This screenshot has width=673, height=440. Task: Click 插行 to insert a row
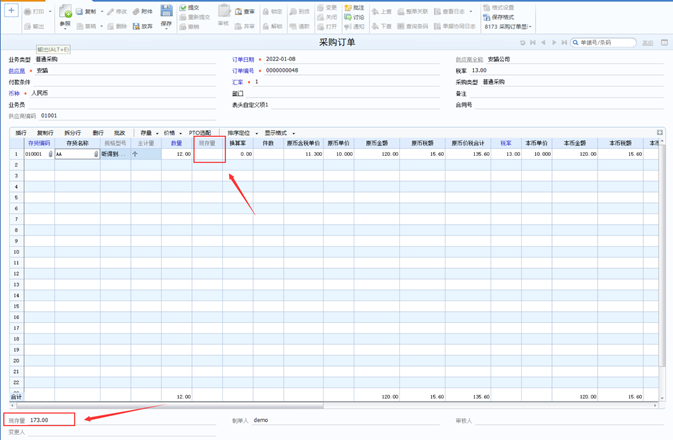[x=21, y=133]
